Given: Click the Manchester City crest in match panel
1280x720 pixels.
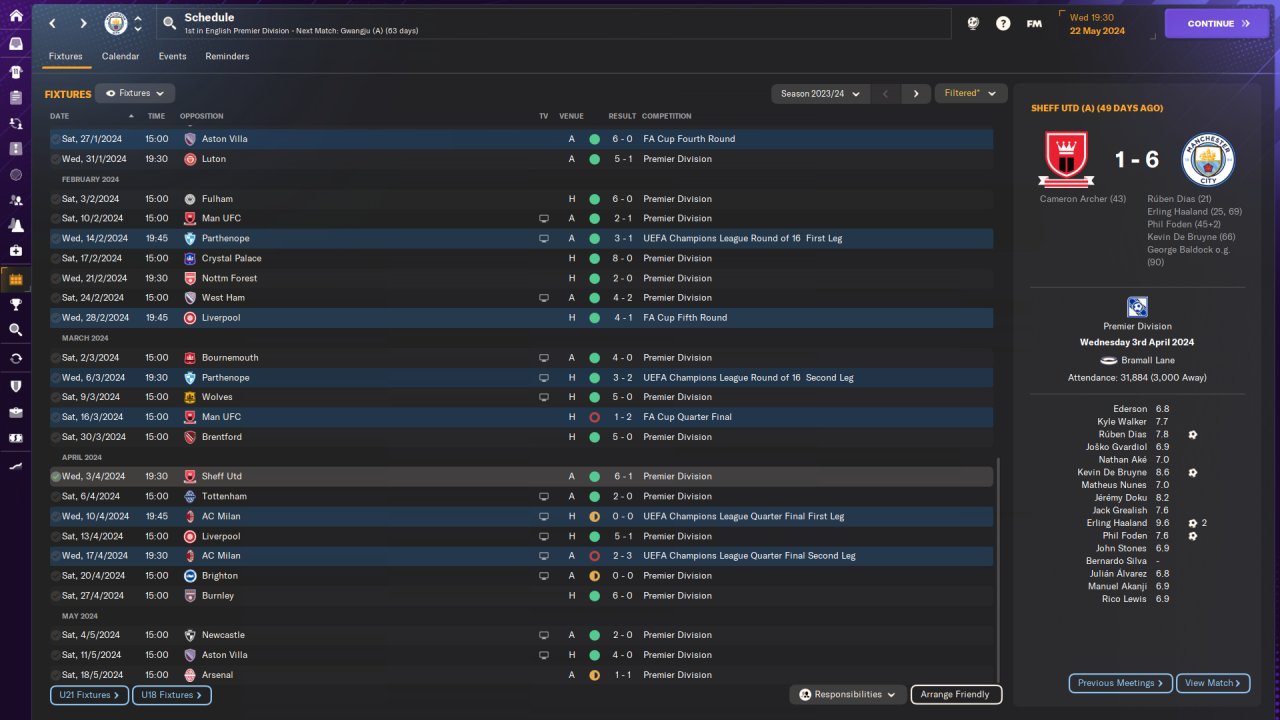Looking at the screenshot, I should [1208, 160].
